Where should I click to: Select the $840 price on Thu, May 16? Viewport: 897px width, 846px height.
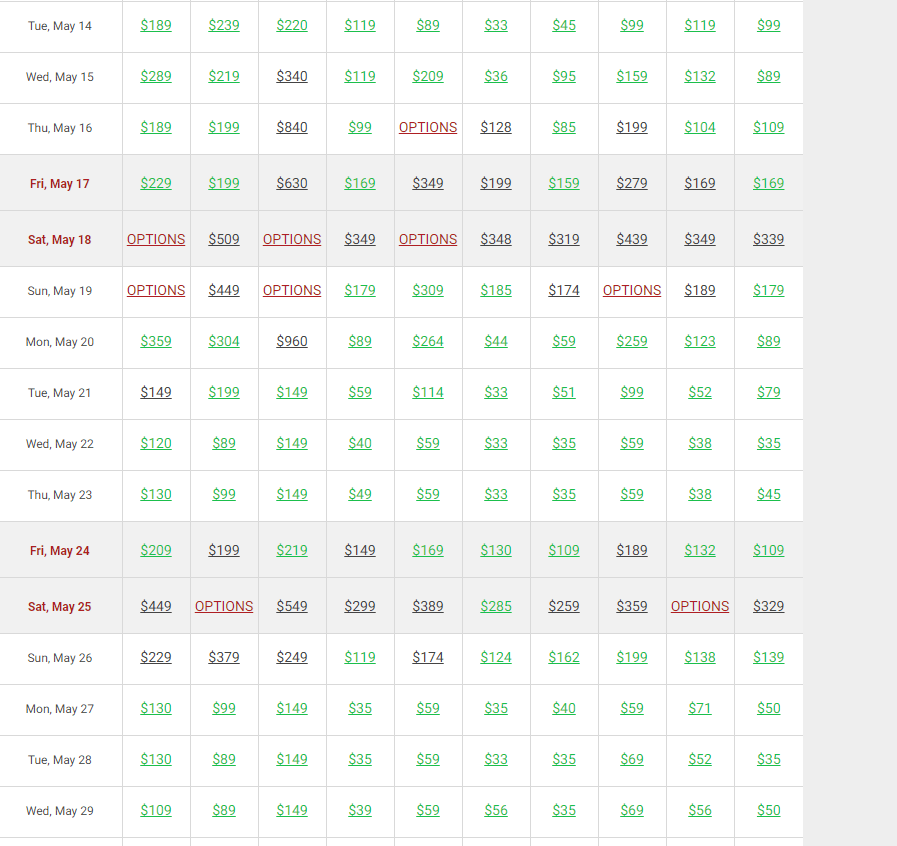click(292, 127)
